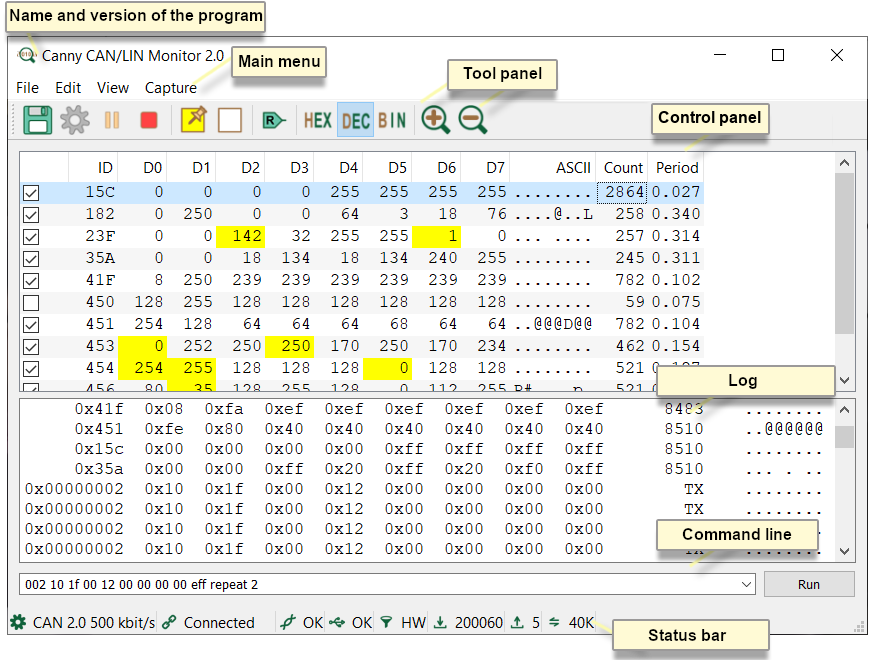Click the control panel scrollbar down arrow

click(x=845, y=380)
